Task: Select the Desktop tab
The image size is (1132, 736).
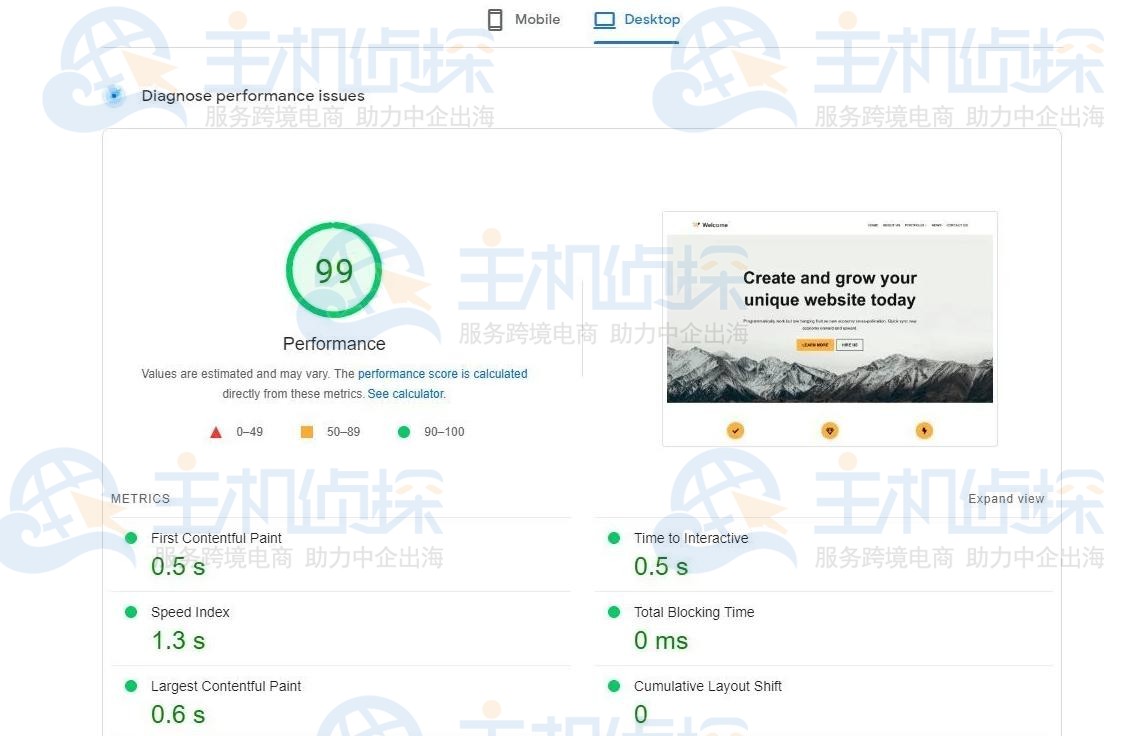Action: (637, 19)
